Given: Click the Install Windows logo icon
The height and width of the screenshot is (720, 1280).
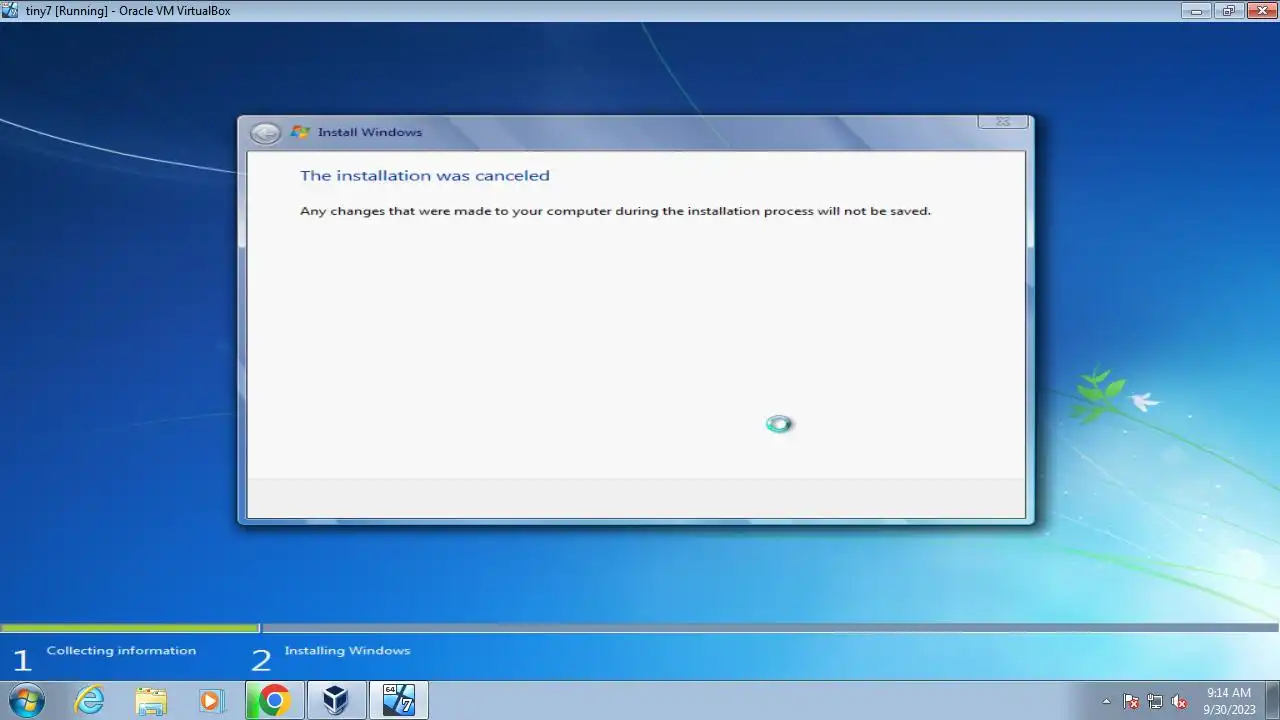Looking at the screenshot, I should point(300,132).
